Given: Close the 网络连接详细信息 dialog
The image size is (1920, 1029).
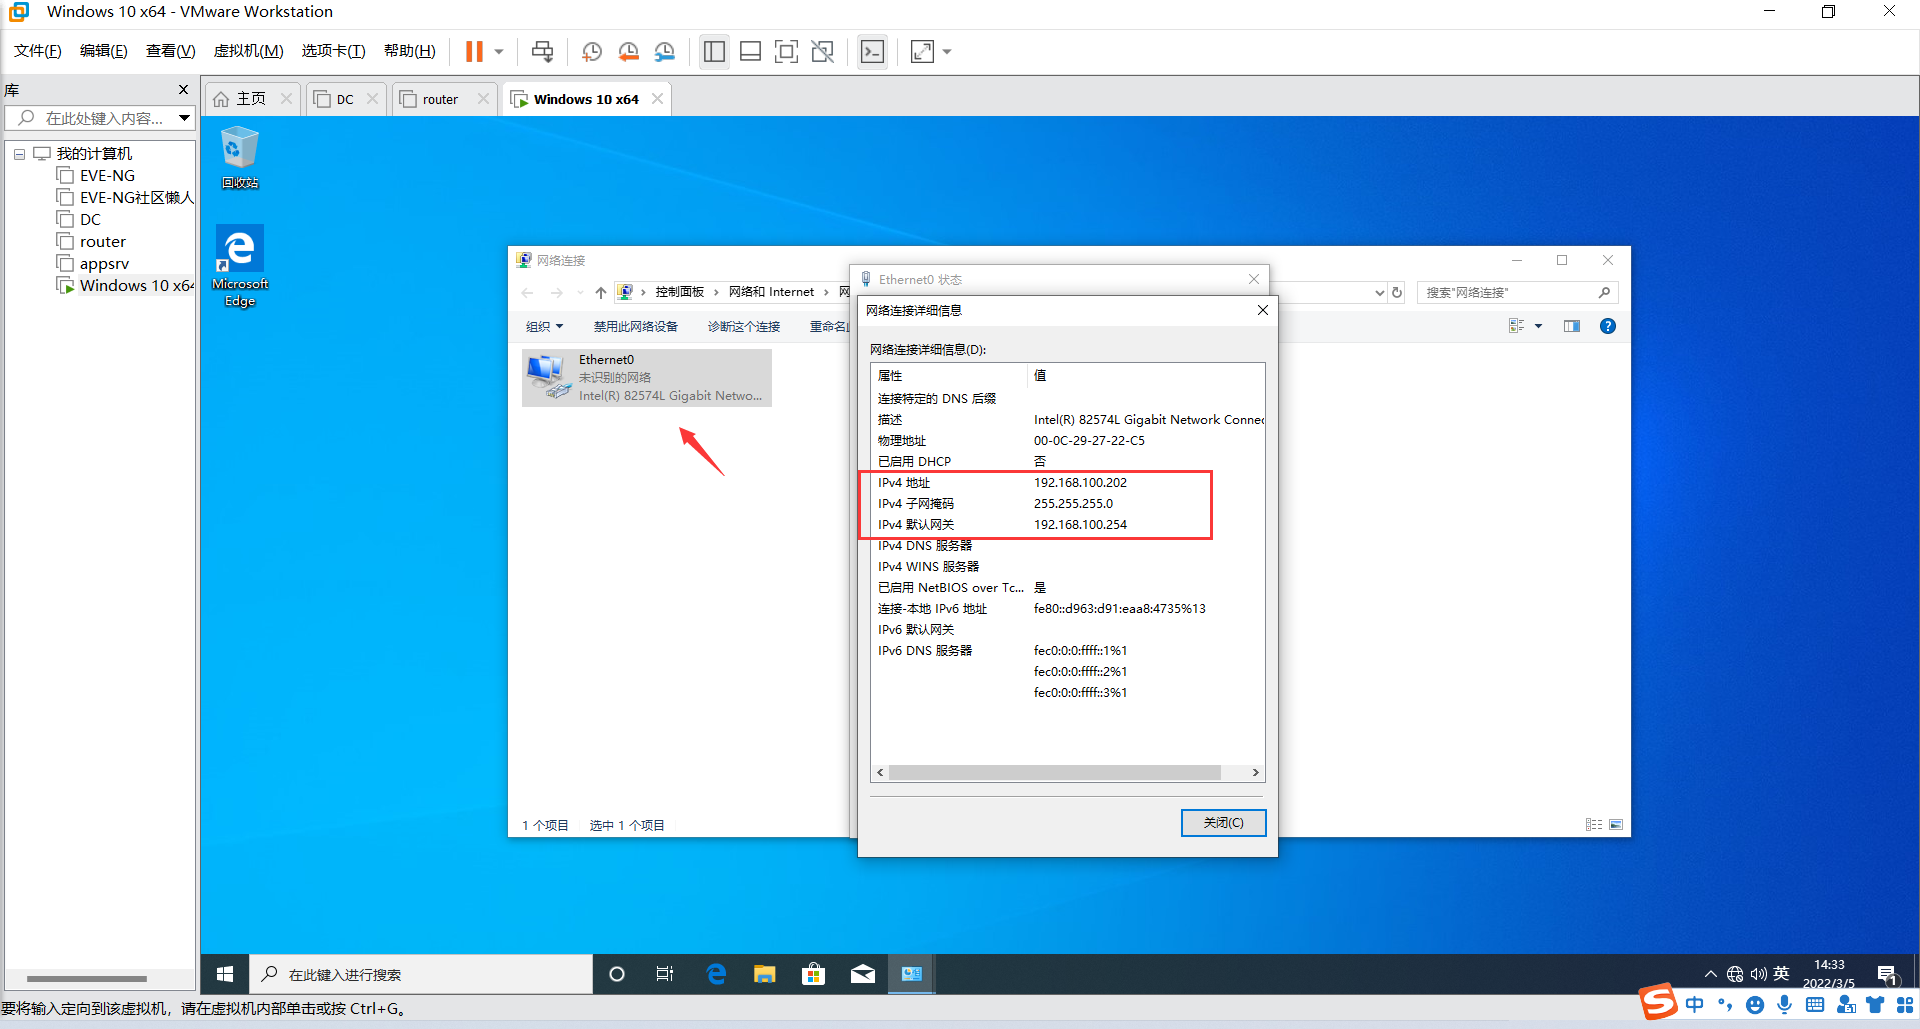Looking at the screenshot, I should (x=1263, y=310).
